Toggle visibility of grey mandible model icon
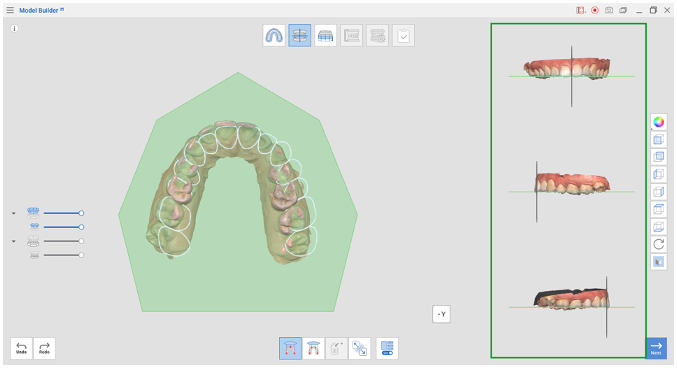677x368 pixels. [x=33, y=241]
